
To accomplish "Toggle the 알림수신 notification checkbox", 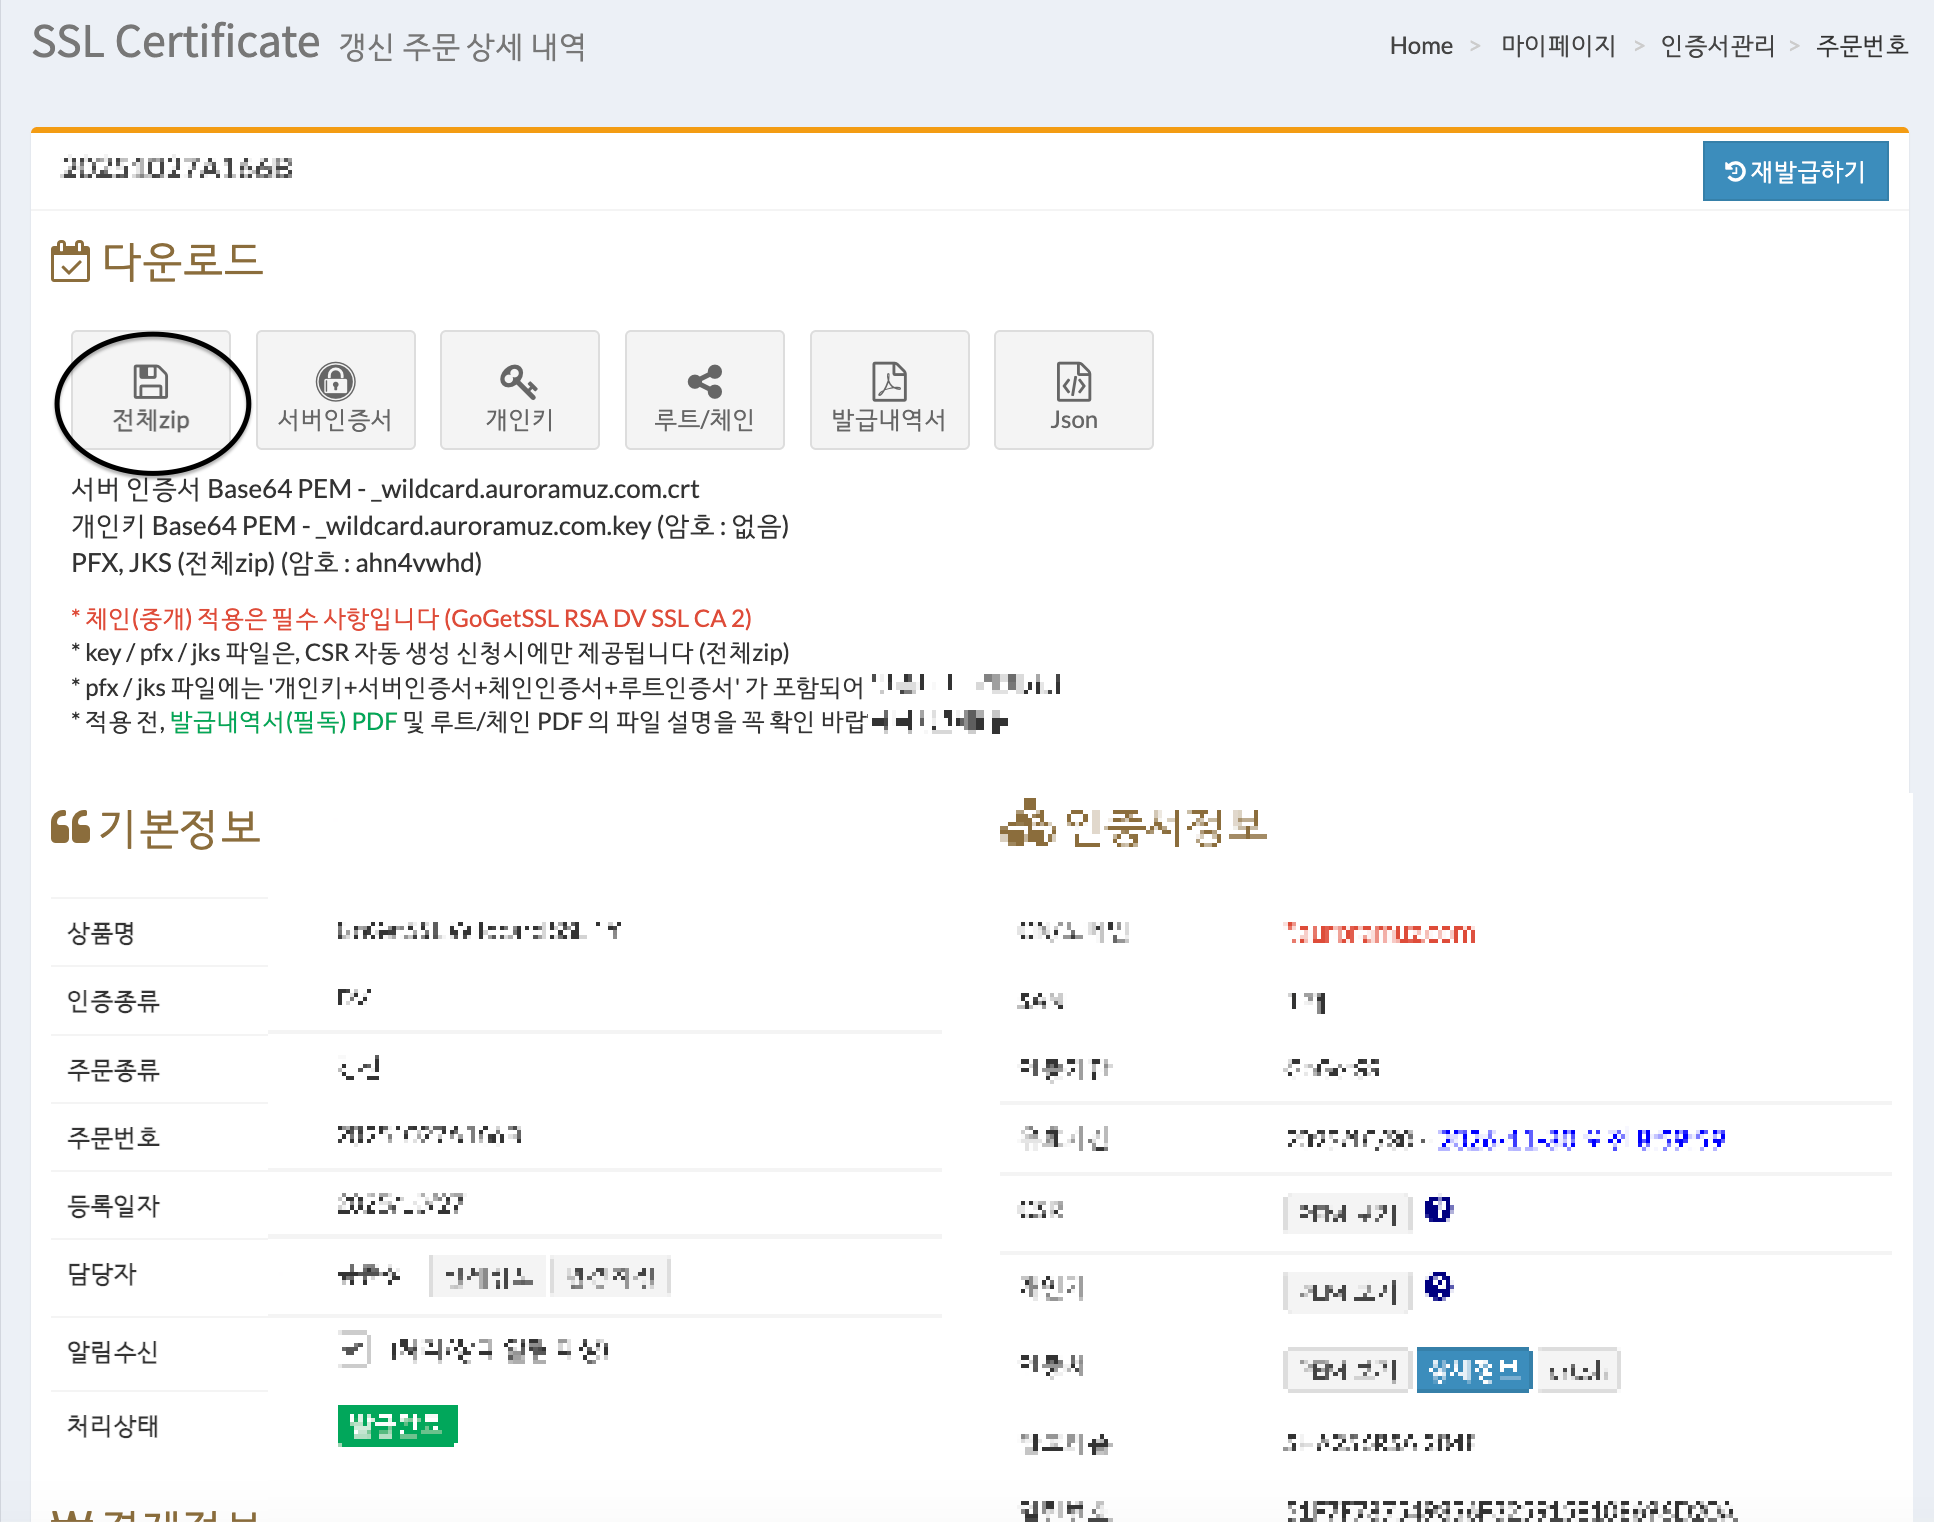I will point(353,1350).
